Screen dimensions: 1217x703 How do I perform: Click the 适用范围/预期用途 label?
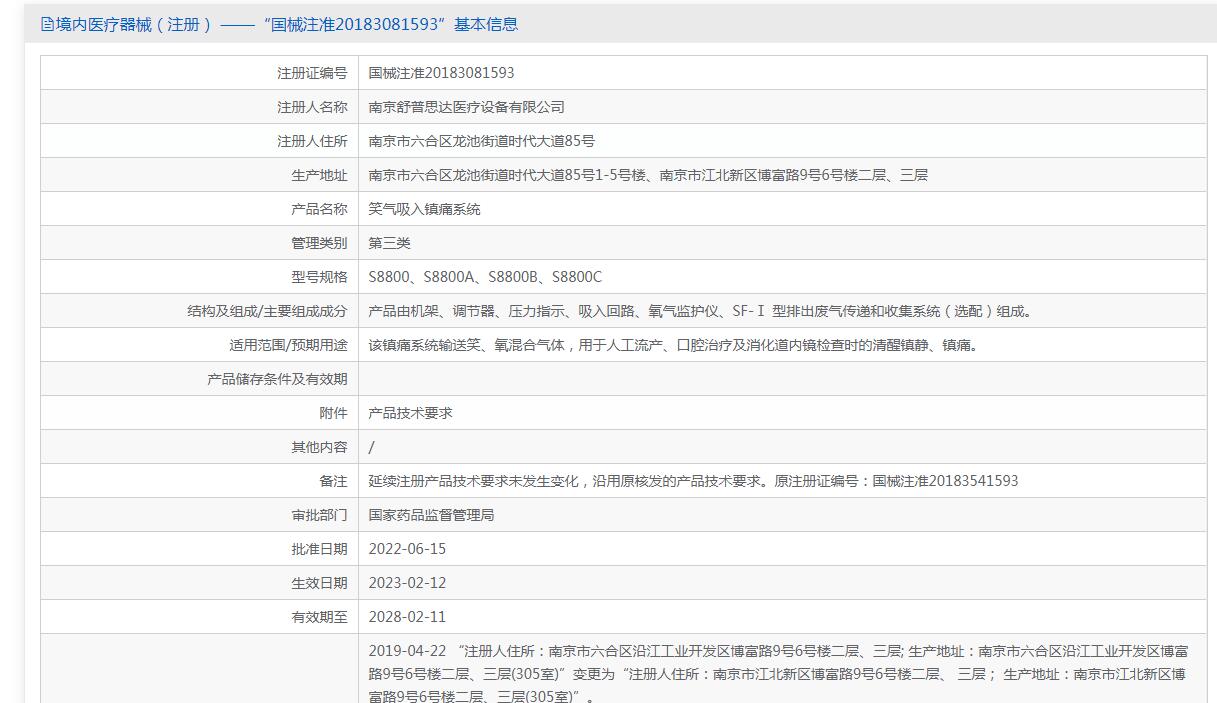point(288,345)
